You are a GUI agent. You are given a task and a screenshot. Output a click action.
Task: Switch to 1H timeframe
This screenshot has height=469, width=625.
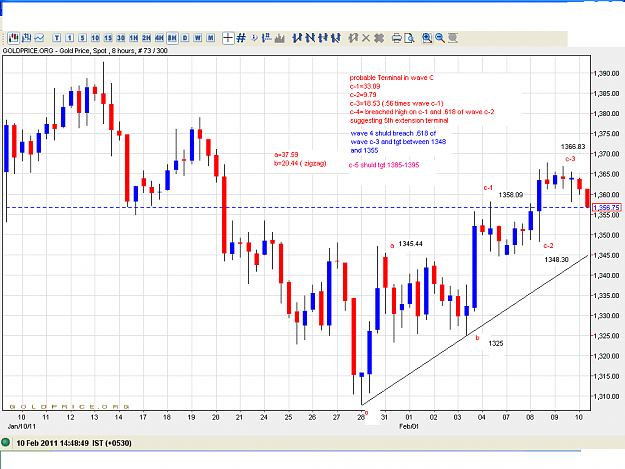[x=134, y=38]
